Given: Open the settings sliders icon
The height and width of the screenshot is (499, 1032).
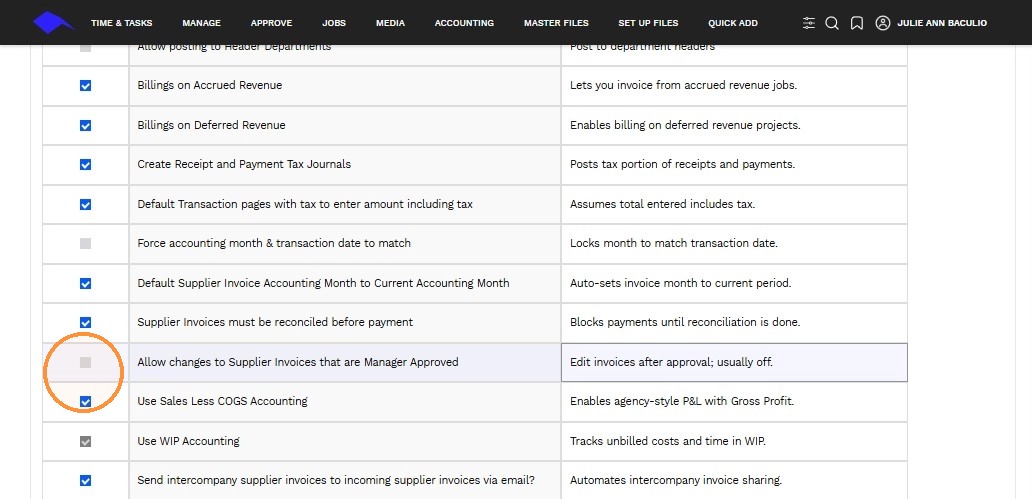Looking at the screenshot, I should click(809, 23).
